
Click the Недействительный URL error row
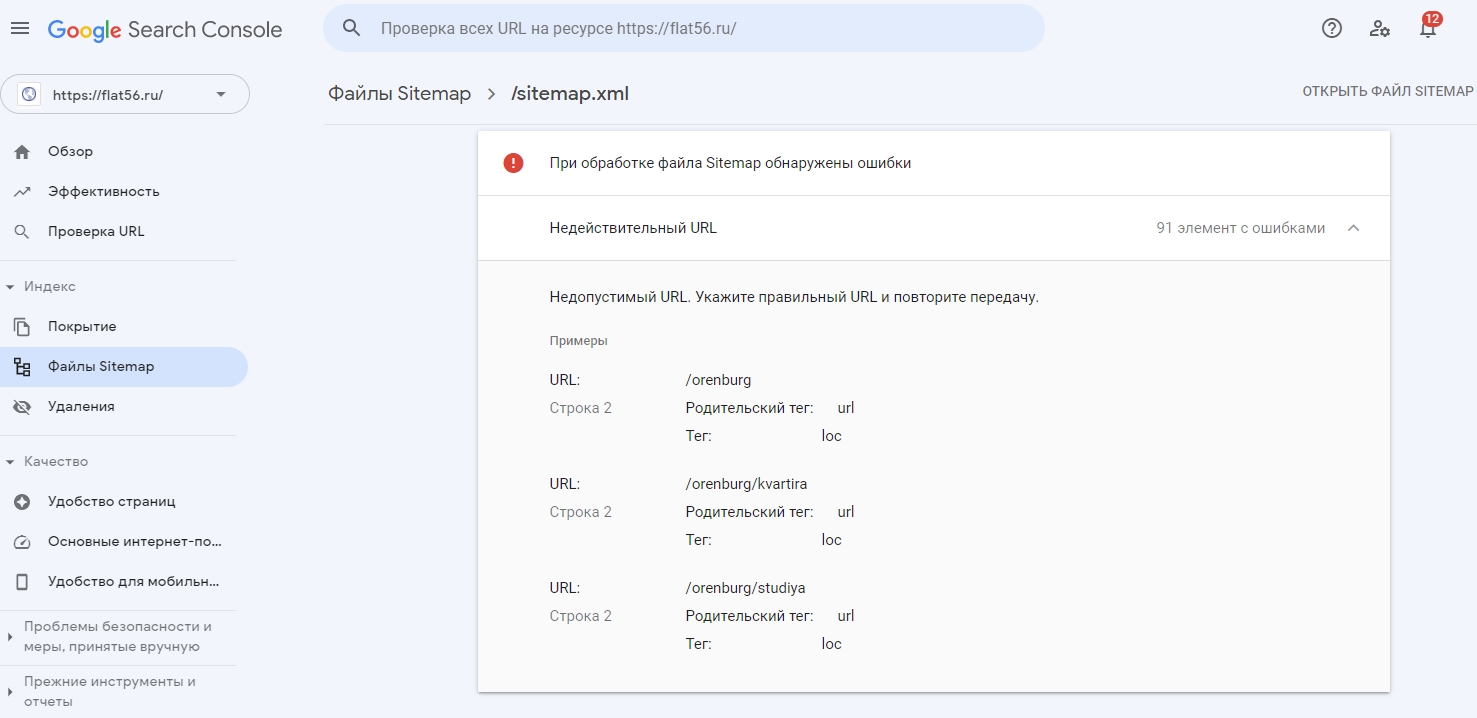click(x=934, y=228)
